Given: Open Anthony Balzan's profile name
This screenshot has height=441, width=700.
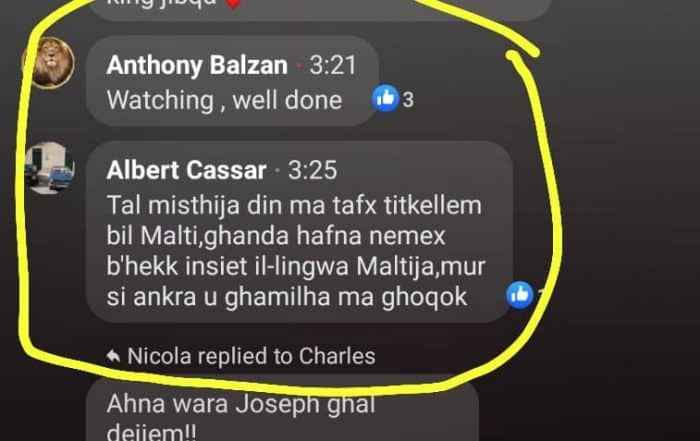Looking at the screenshot, I should point(197,65).
